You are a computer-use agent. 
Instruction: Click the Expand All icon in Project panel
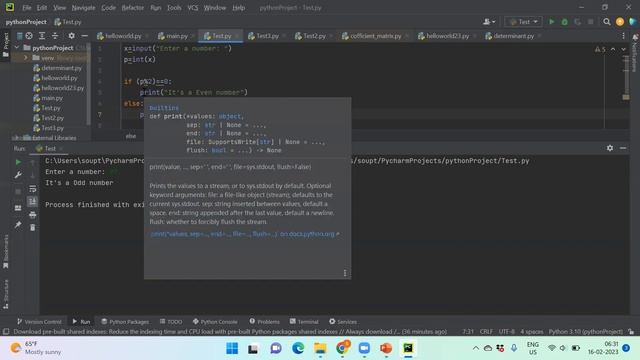click(x=42, y=36)
